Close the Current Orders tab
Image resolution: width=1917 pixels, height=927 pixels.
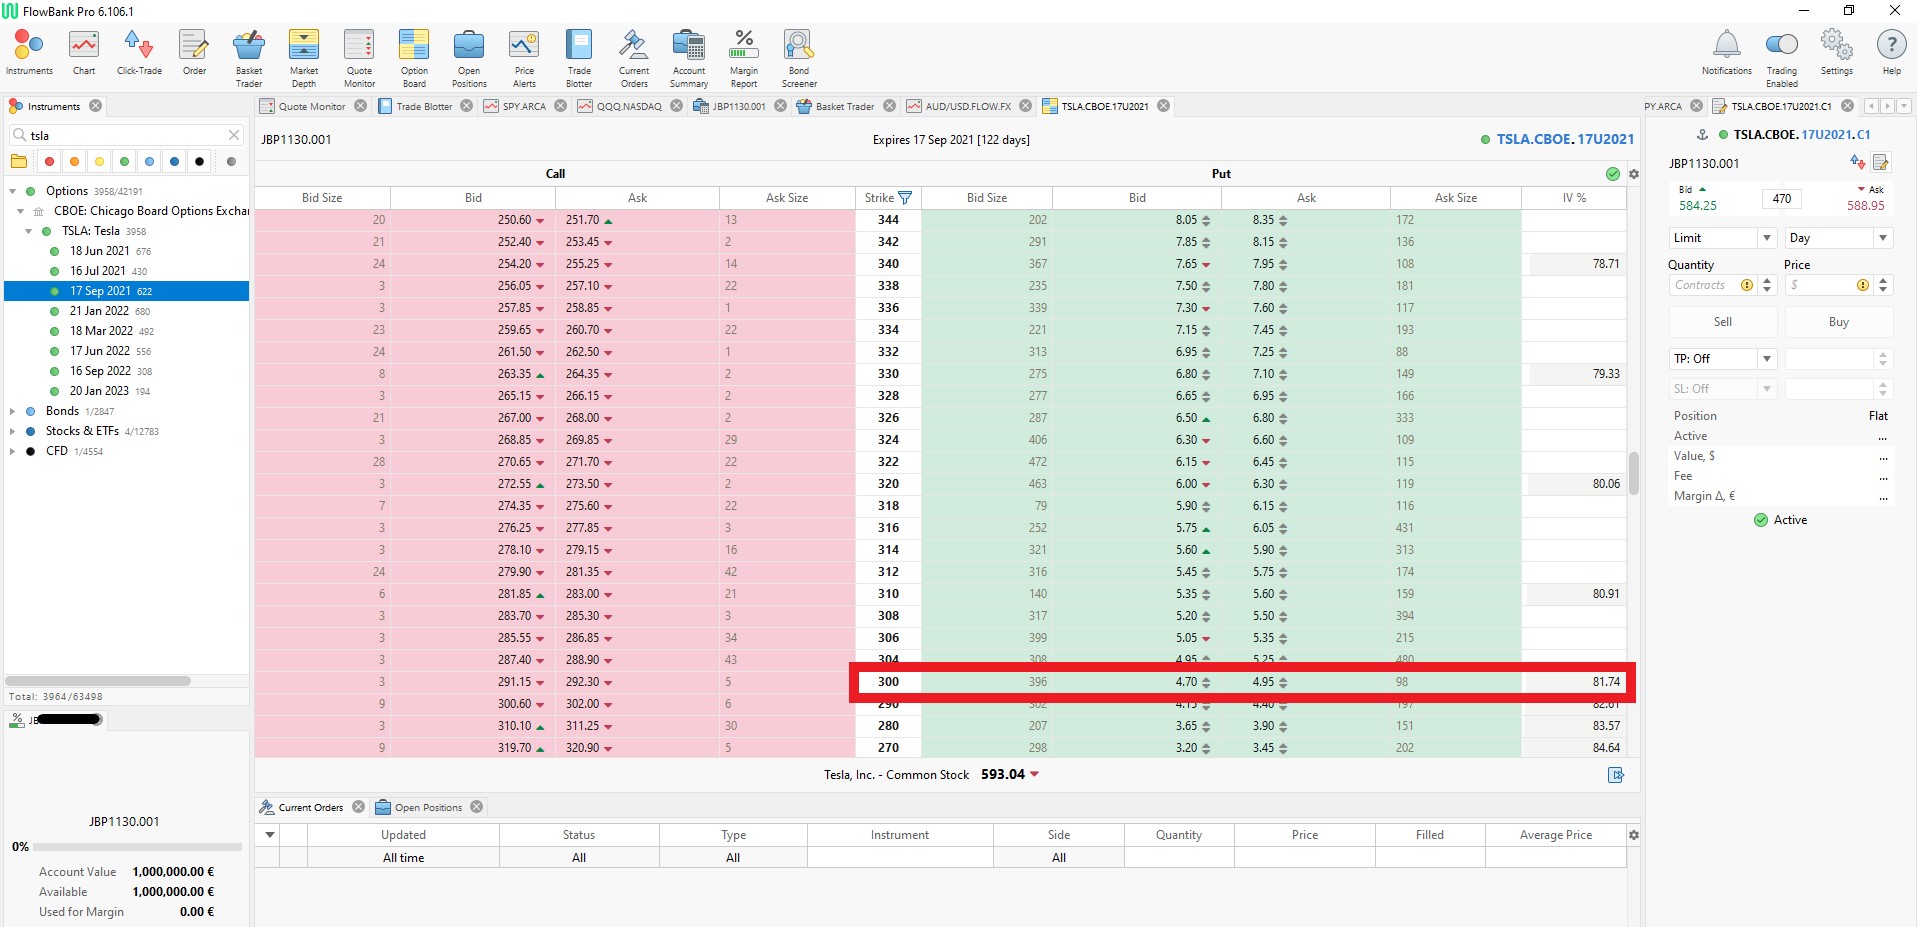pyautogui.click(x=358, y=807)
